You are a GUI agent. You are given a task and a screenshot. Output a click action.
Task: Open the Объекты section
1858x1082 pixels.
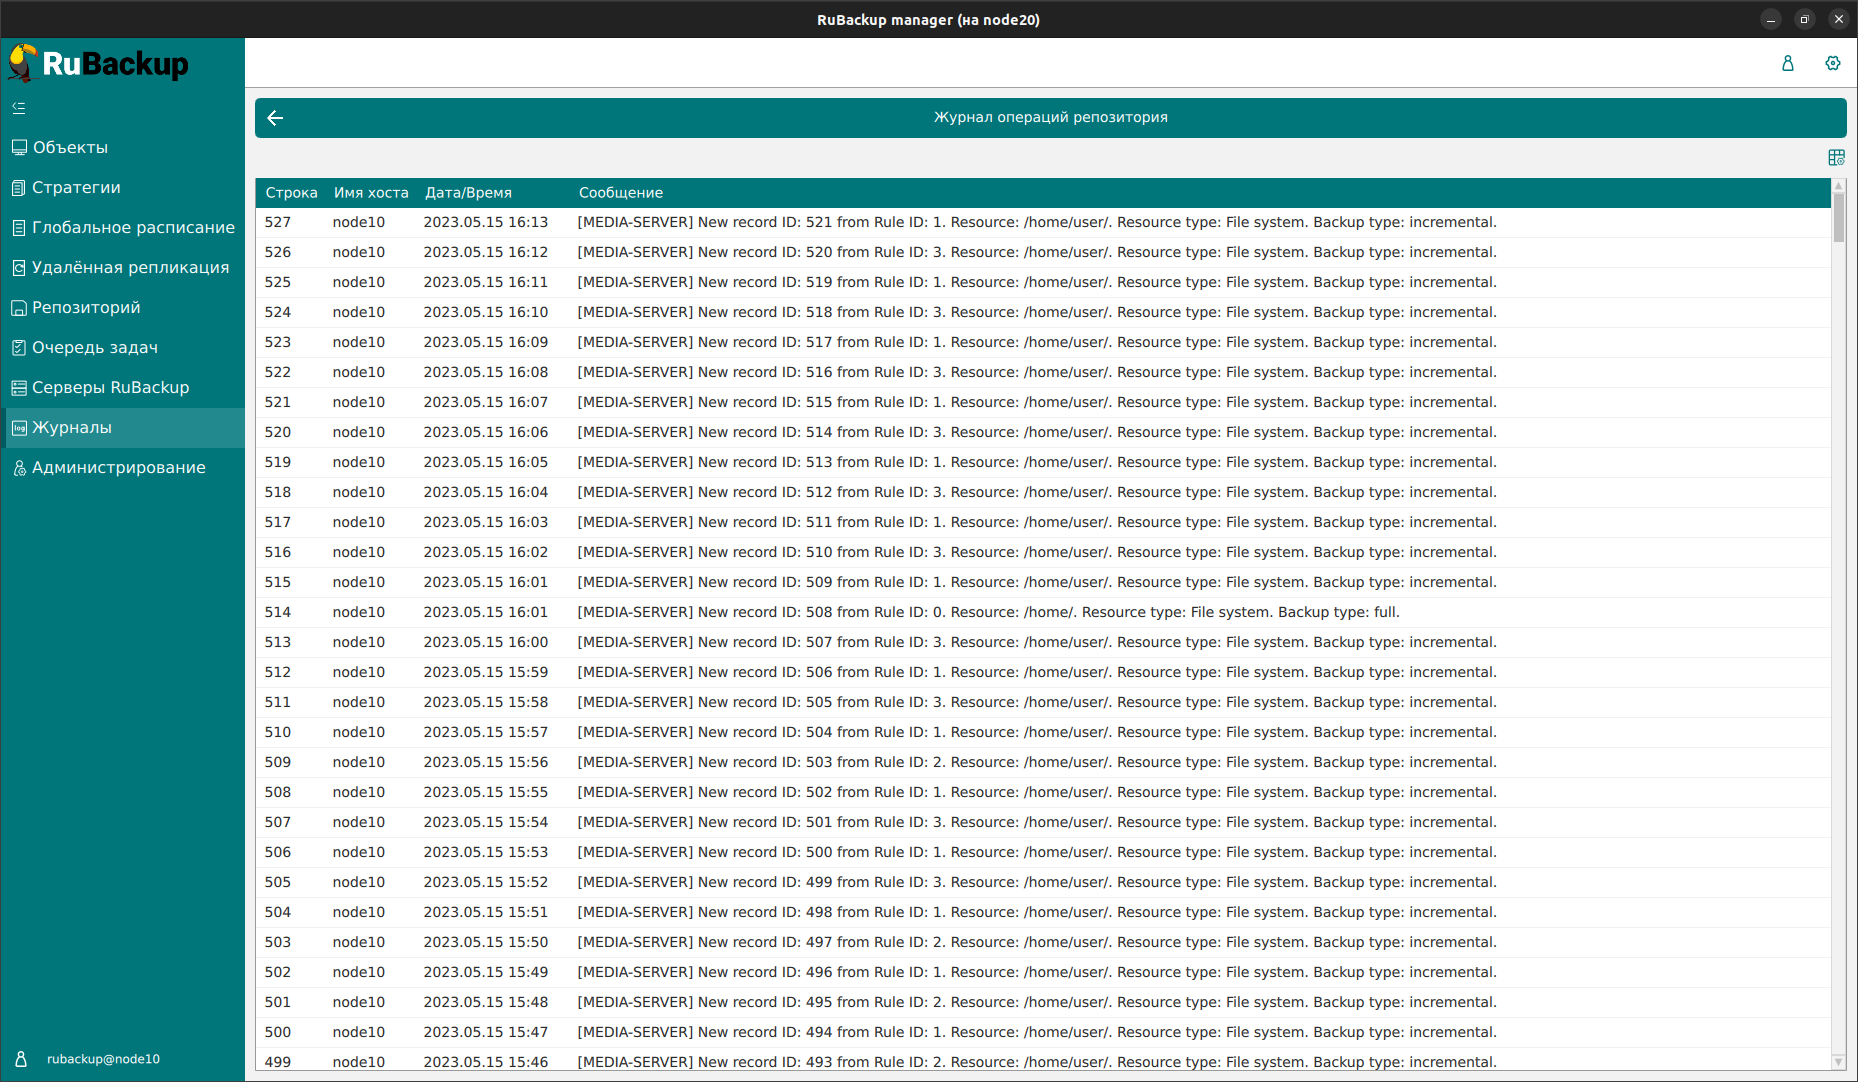click(x=70, y=147)
